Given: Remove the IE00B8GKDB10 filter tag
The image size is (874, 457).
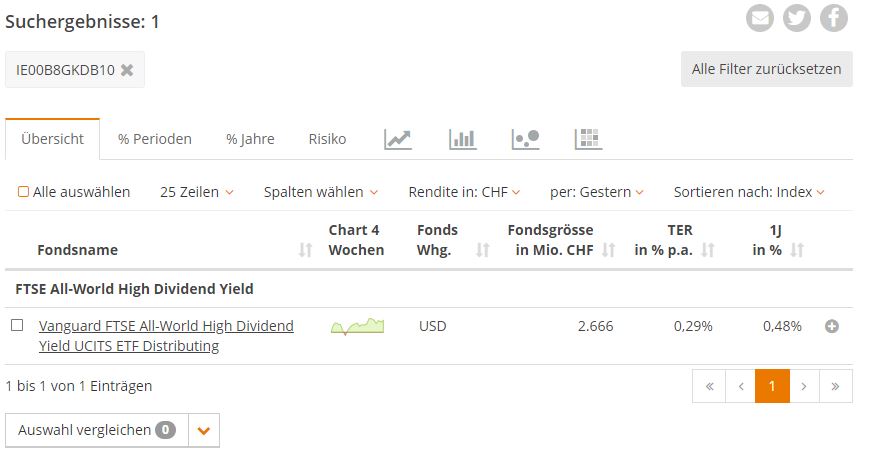Looking at the screenshot, I should (x=127, y=70).
